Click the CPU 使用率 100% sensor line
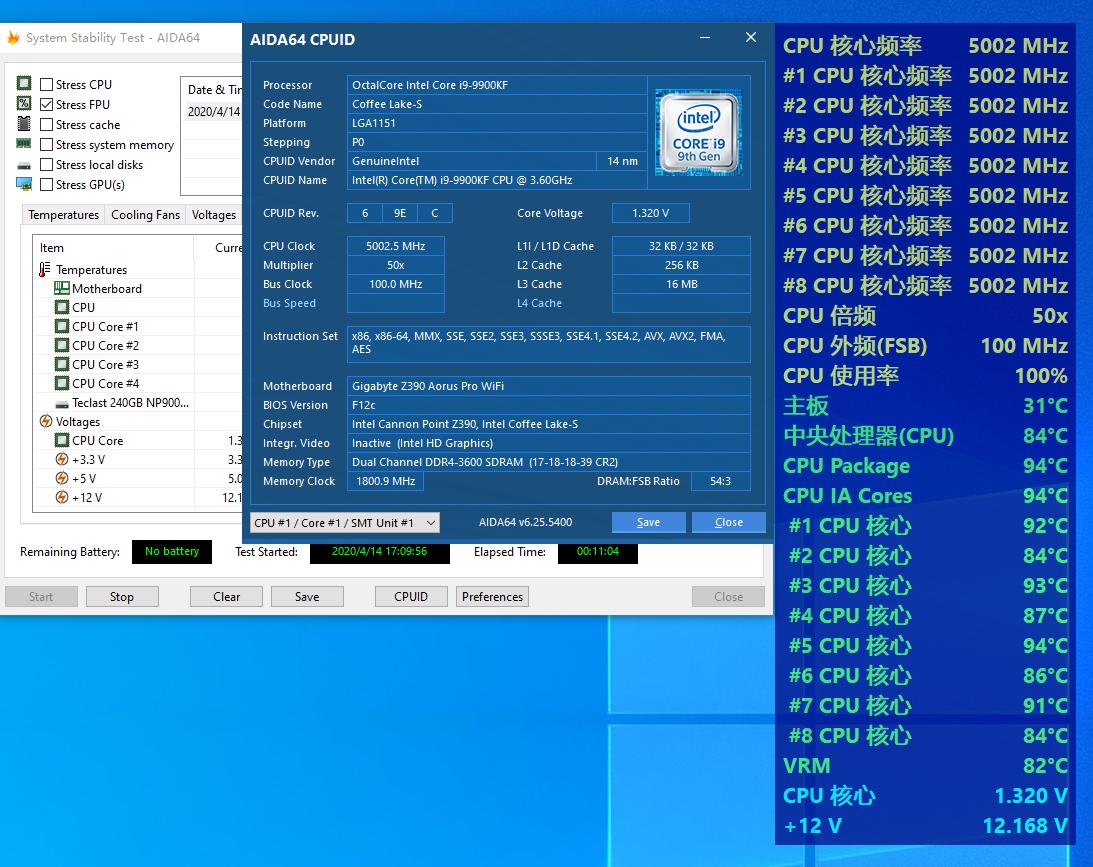 925,376
